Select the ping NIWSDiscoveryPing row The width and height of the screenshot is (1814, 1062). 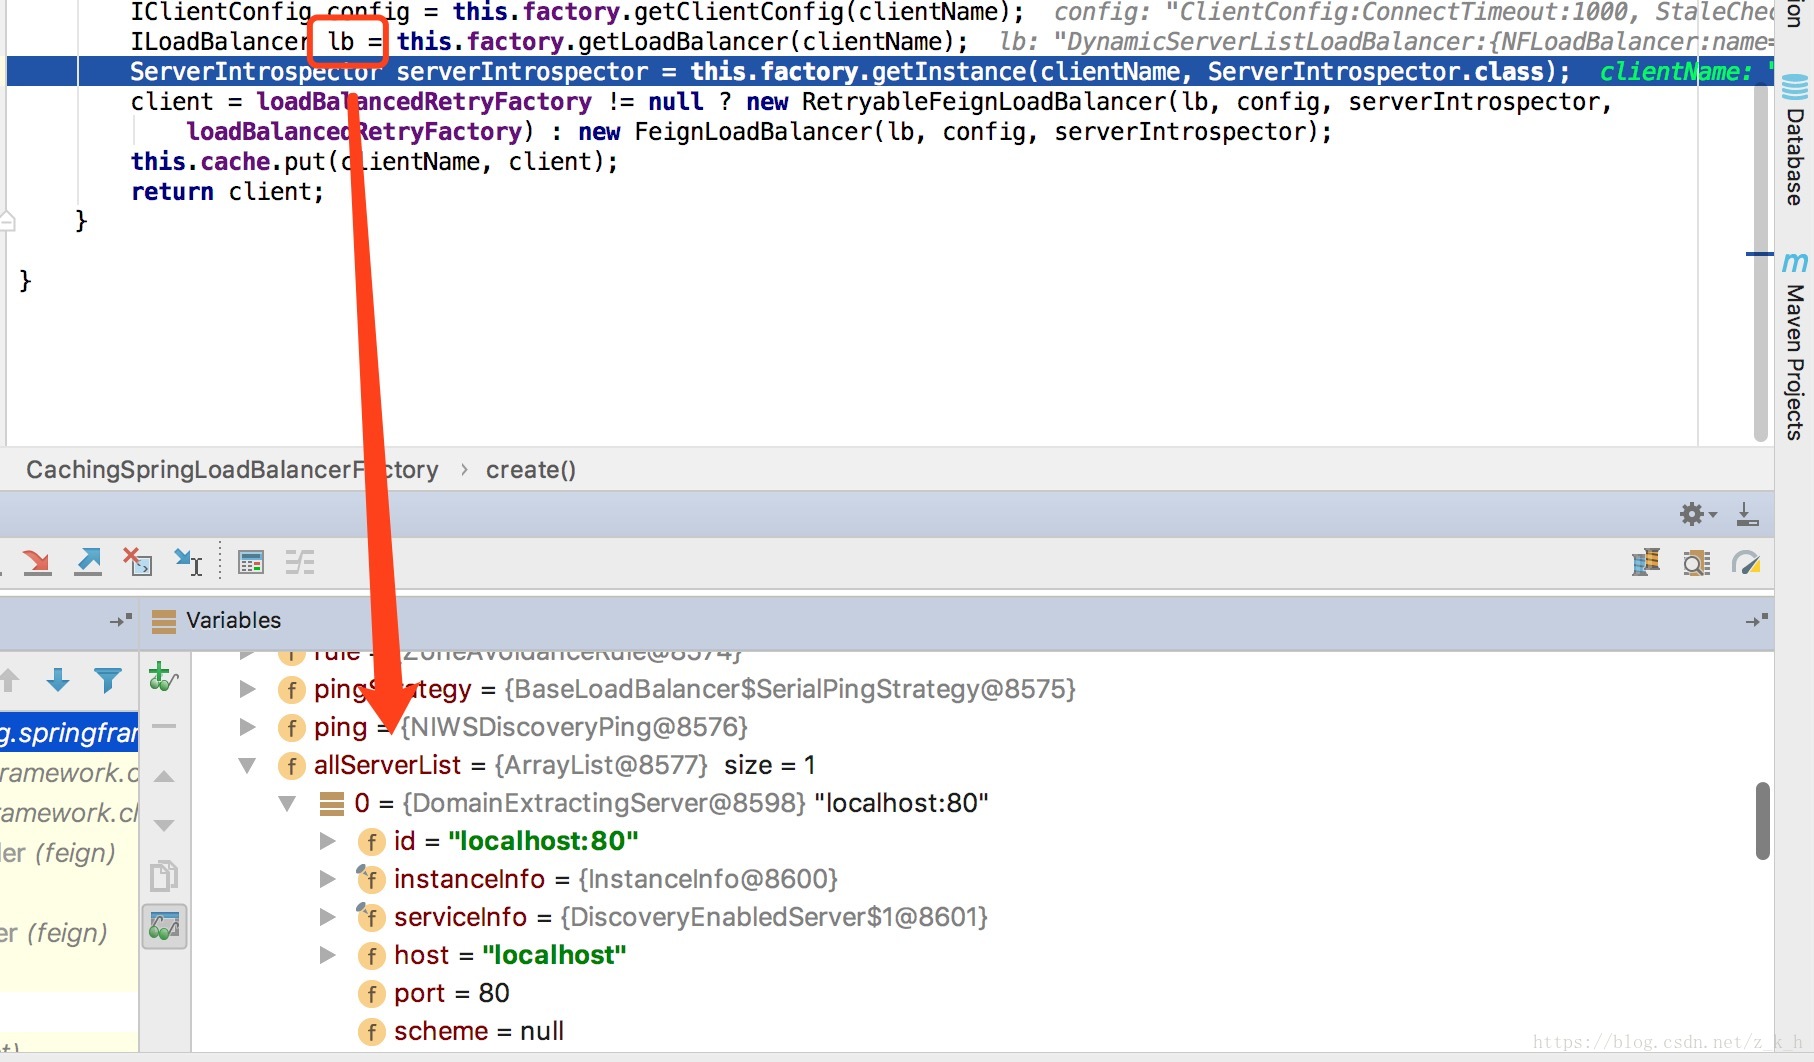(x=982, y=727)
